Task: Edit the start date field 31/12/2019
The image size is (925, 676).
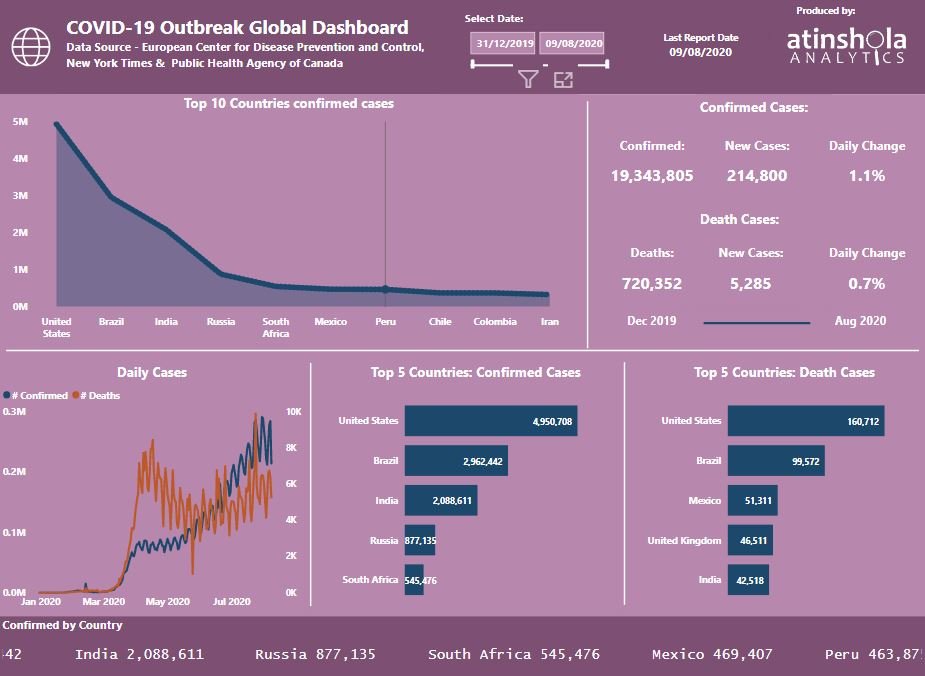Action: click(x=503, y=43)
